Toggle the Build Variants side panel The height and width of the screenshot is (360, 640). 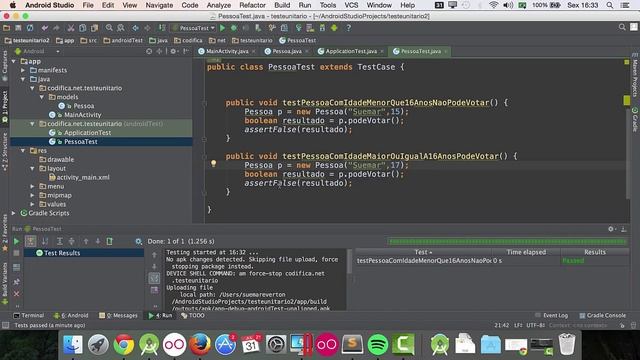tap(4, 282)
